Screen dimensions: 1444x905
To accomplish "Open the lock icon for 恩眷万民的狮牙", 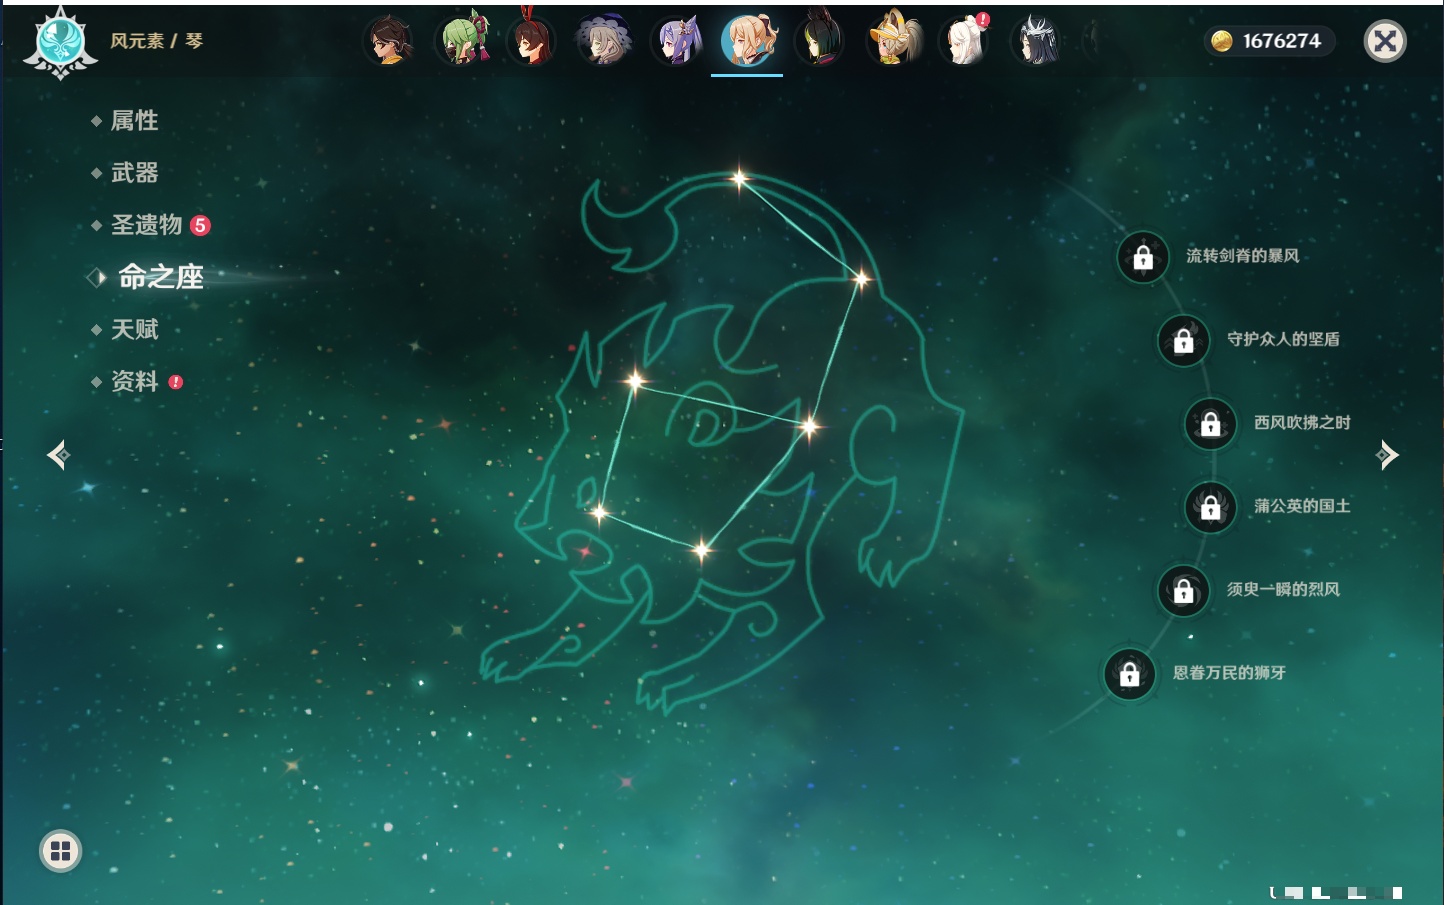I will coord(1130,674).
